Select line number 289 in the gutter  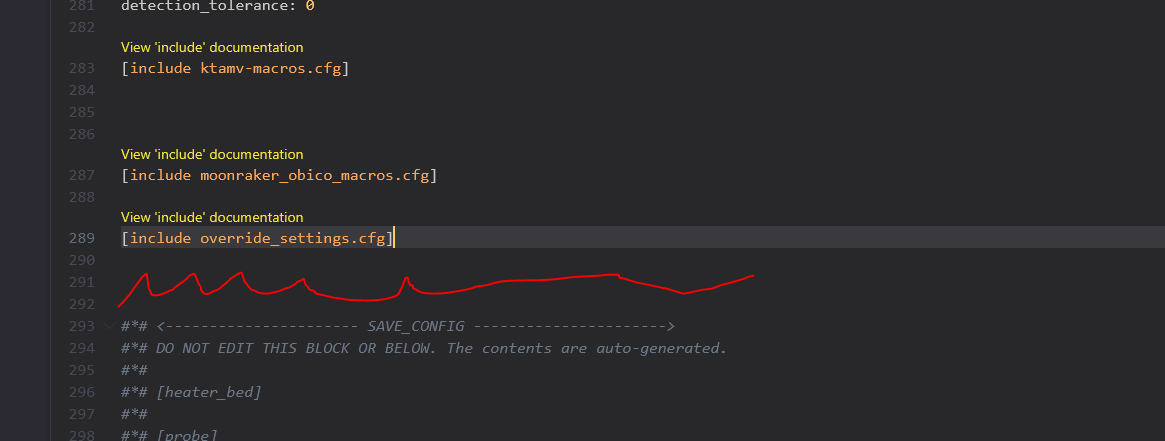click(x=81, y=238)
